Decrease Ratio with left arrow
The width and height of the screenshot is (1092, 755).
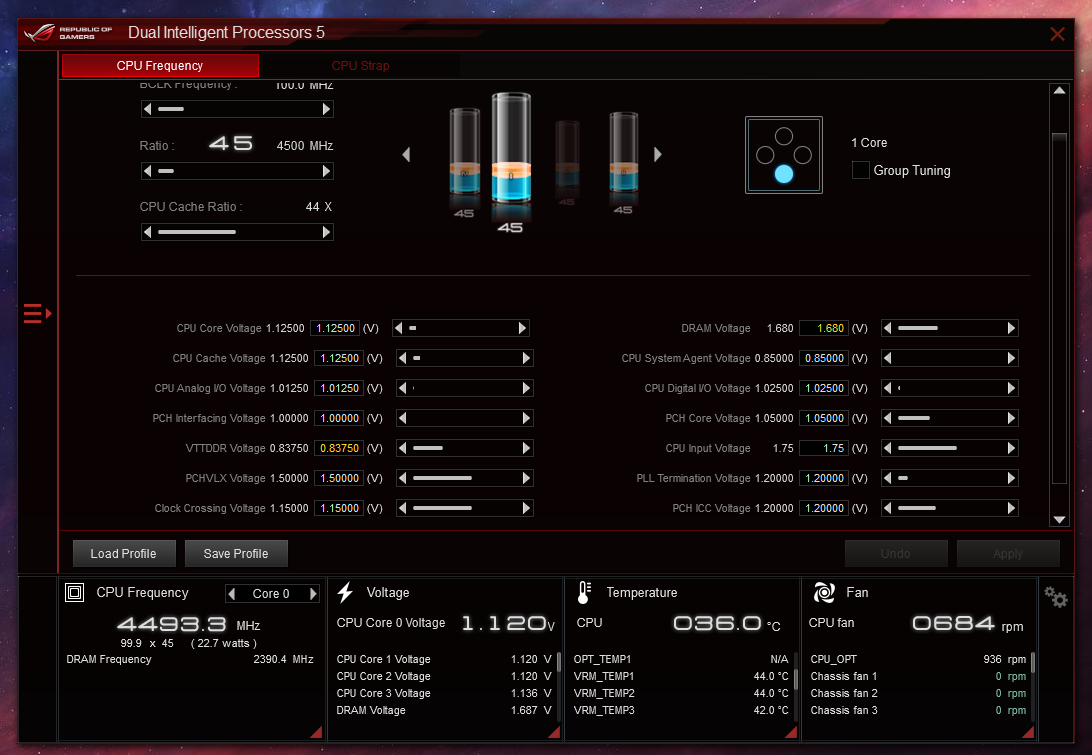tap(147, 171)
